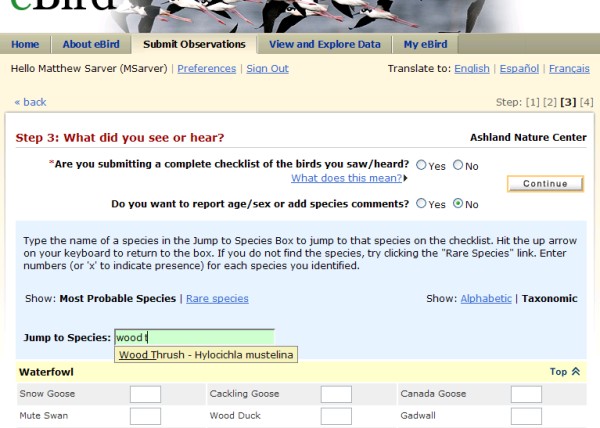Click the Top double-chevron icon

576,371
